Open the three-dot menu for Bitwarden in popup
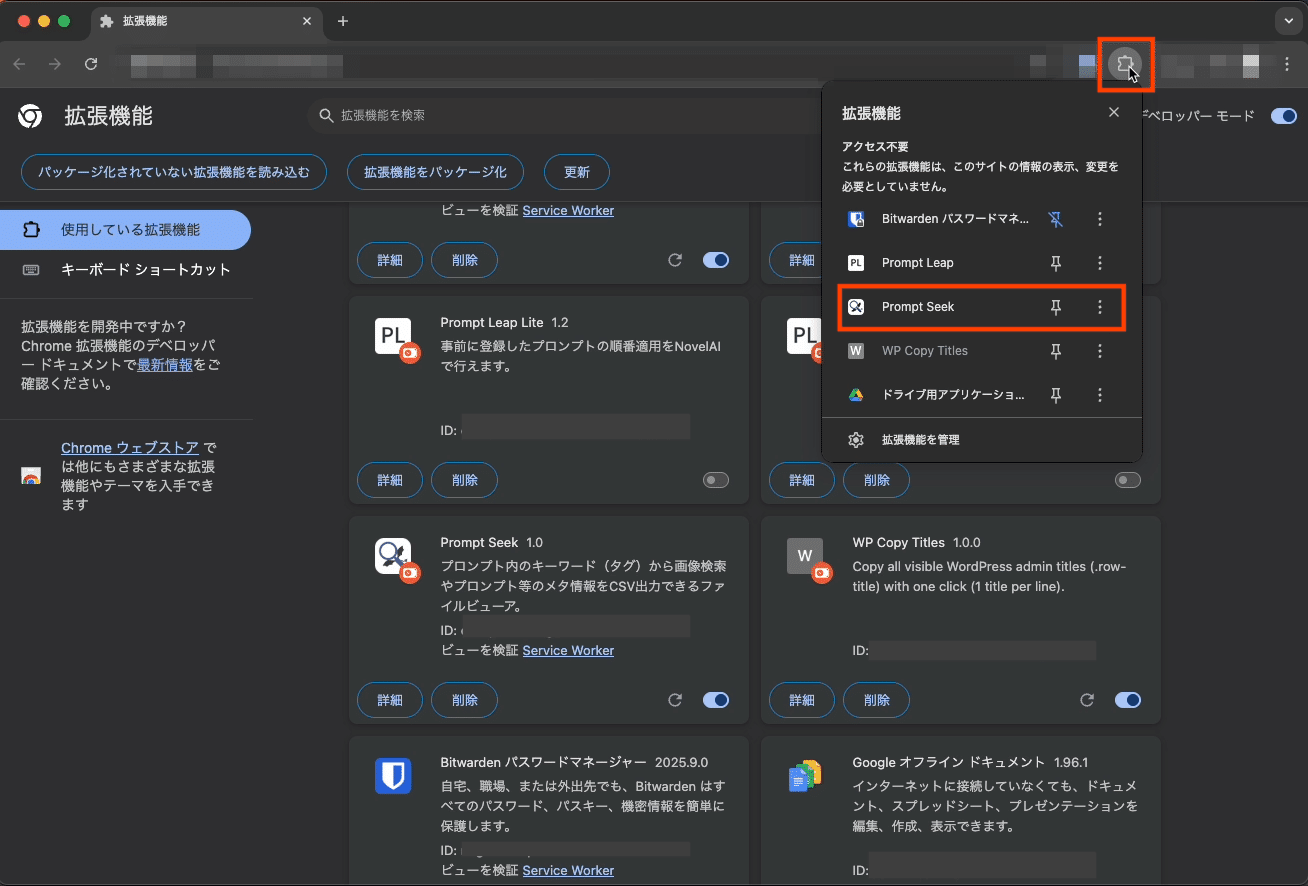The width and height of the screenshot is (1308, 886). click(x=1100, y=219)
